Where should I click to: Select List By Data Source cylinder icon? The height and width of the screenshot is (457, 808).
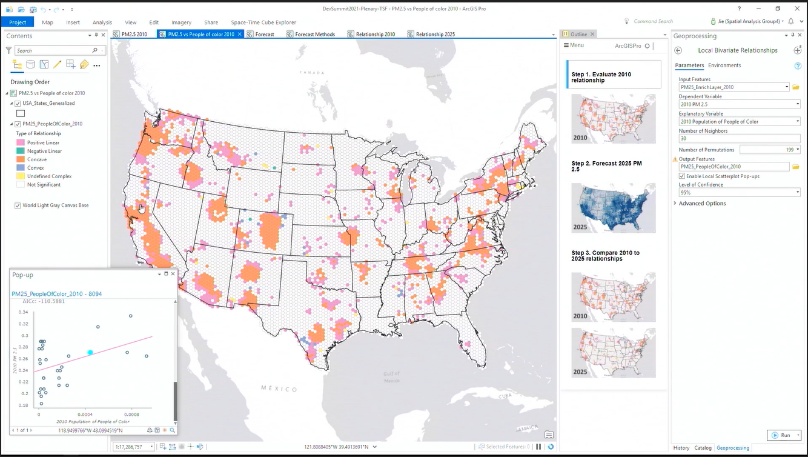[x=30, y=64]
